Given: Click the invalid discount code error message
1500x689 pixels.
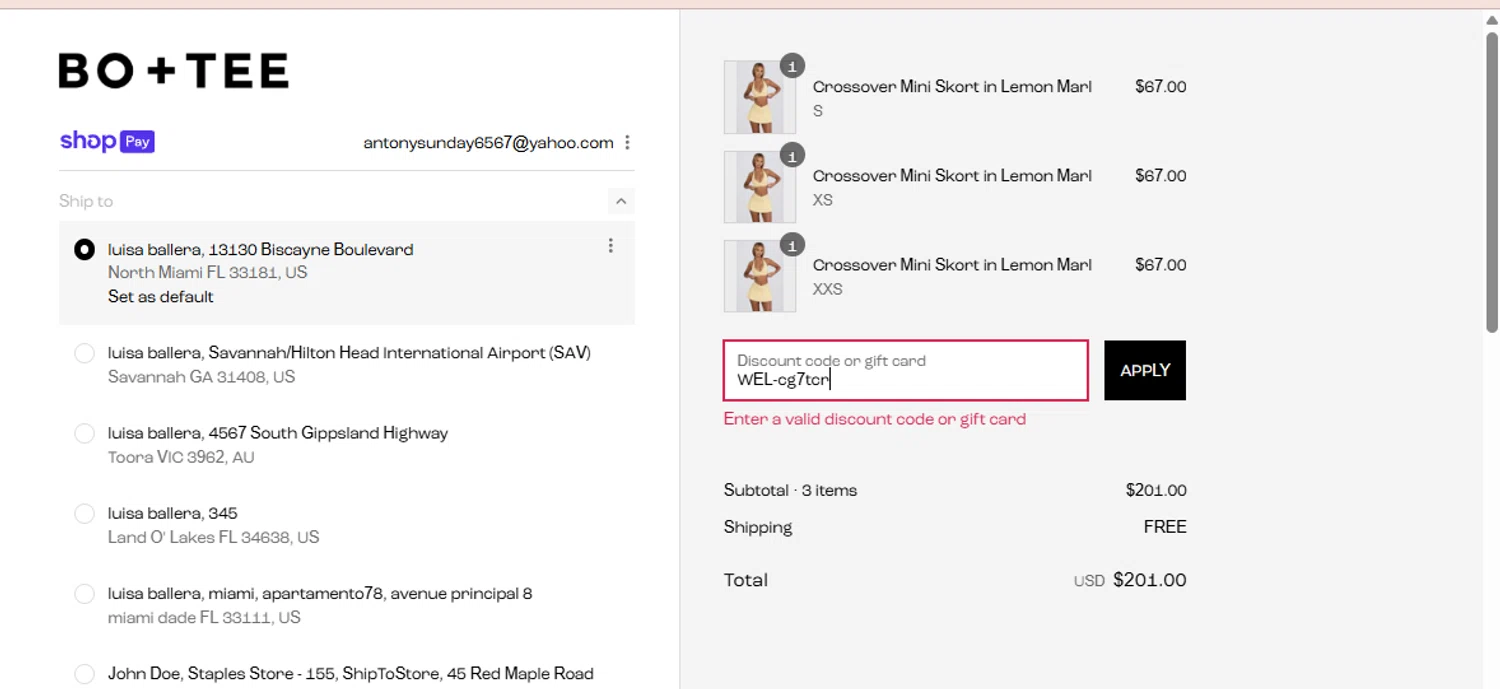Looking at the screenshot, I should (875, 419).
